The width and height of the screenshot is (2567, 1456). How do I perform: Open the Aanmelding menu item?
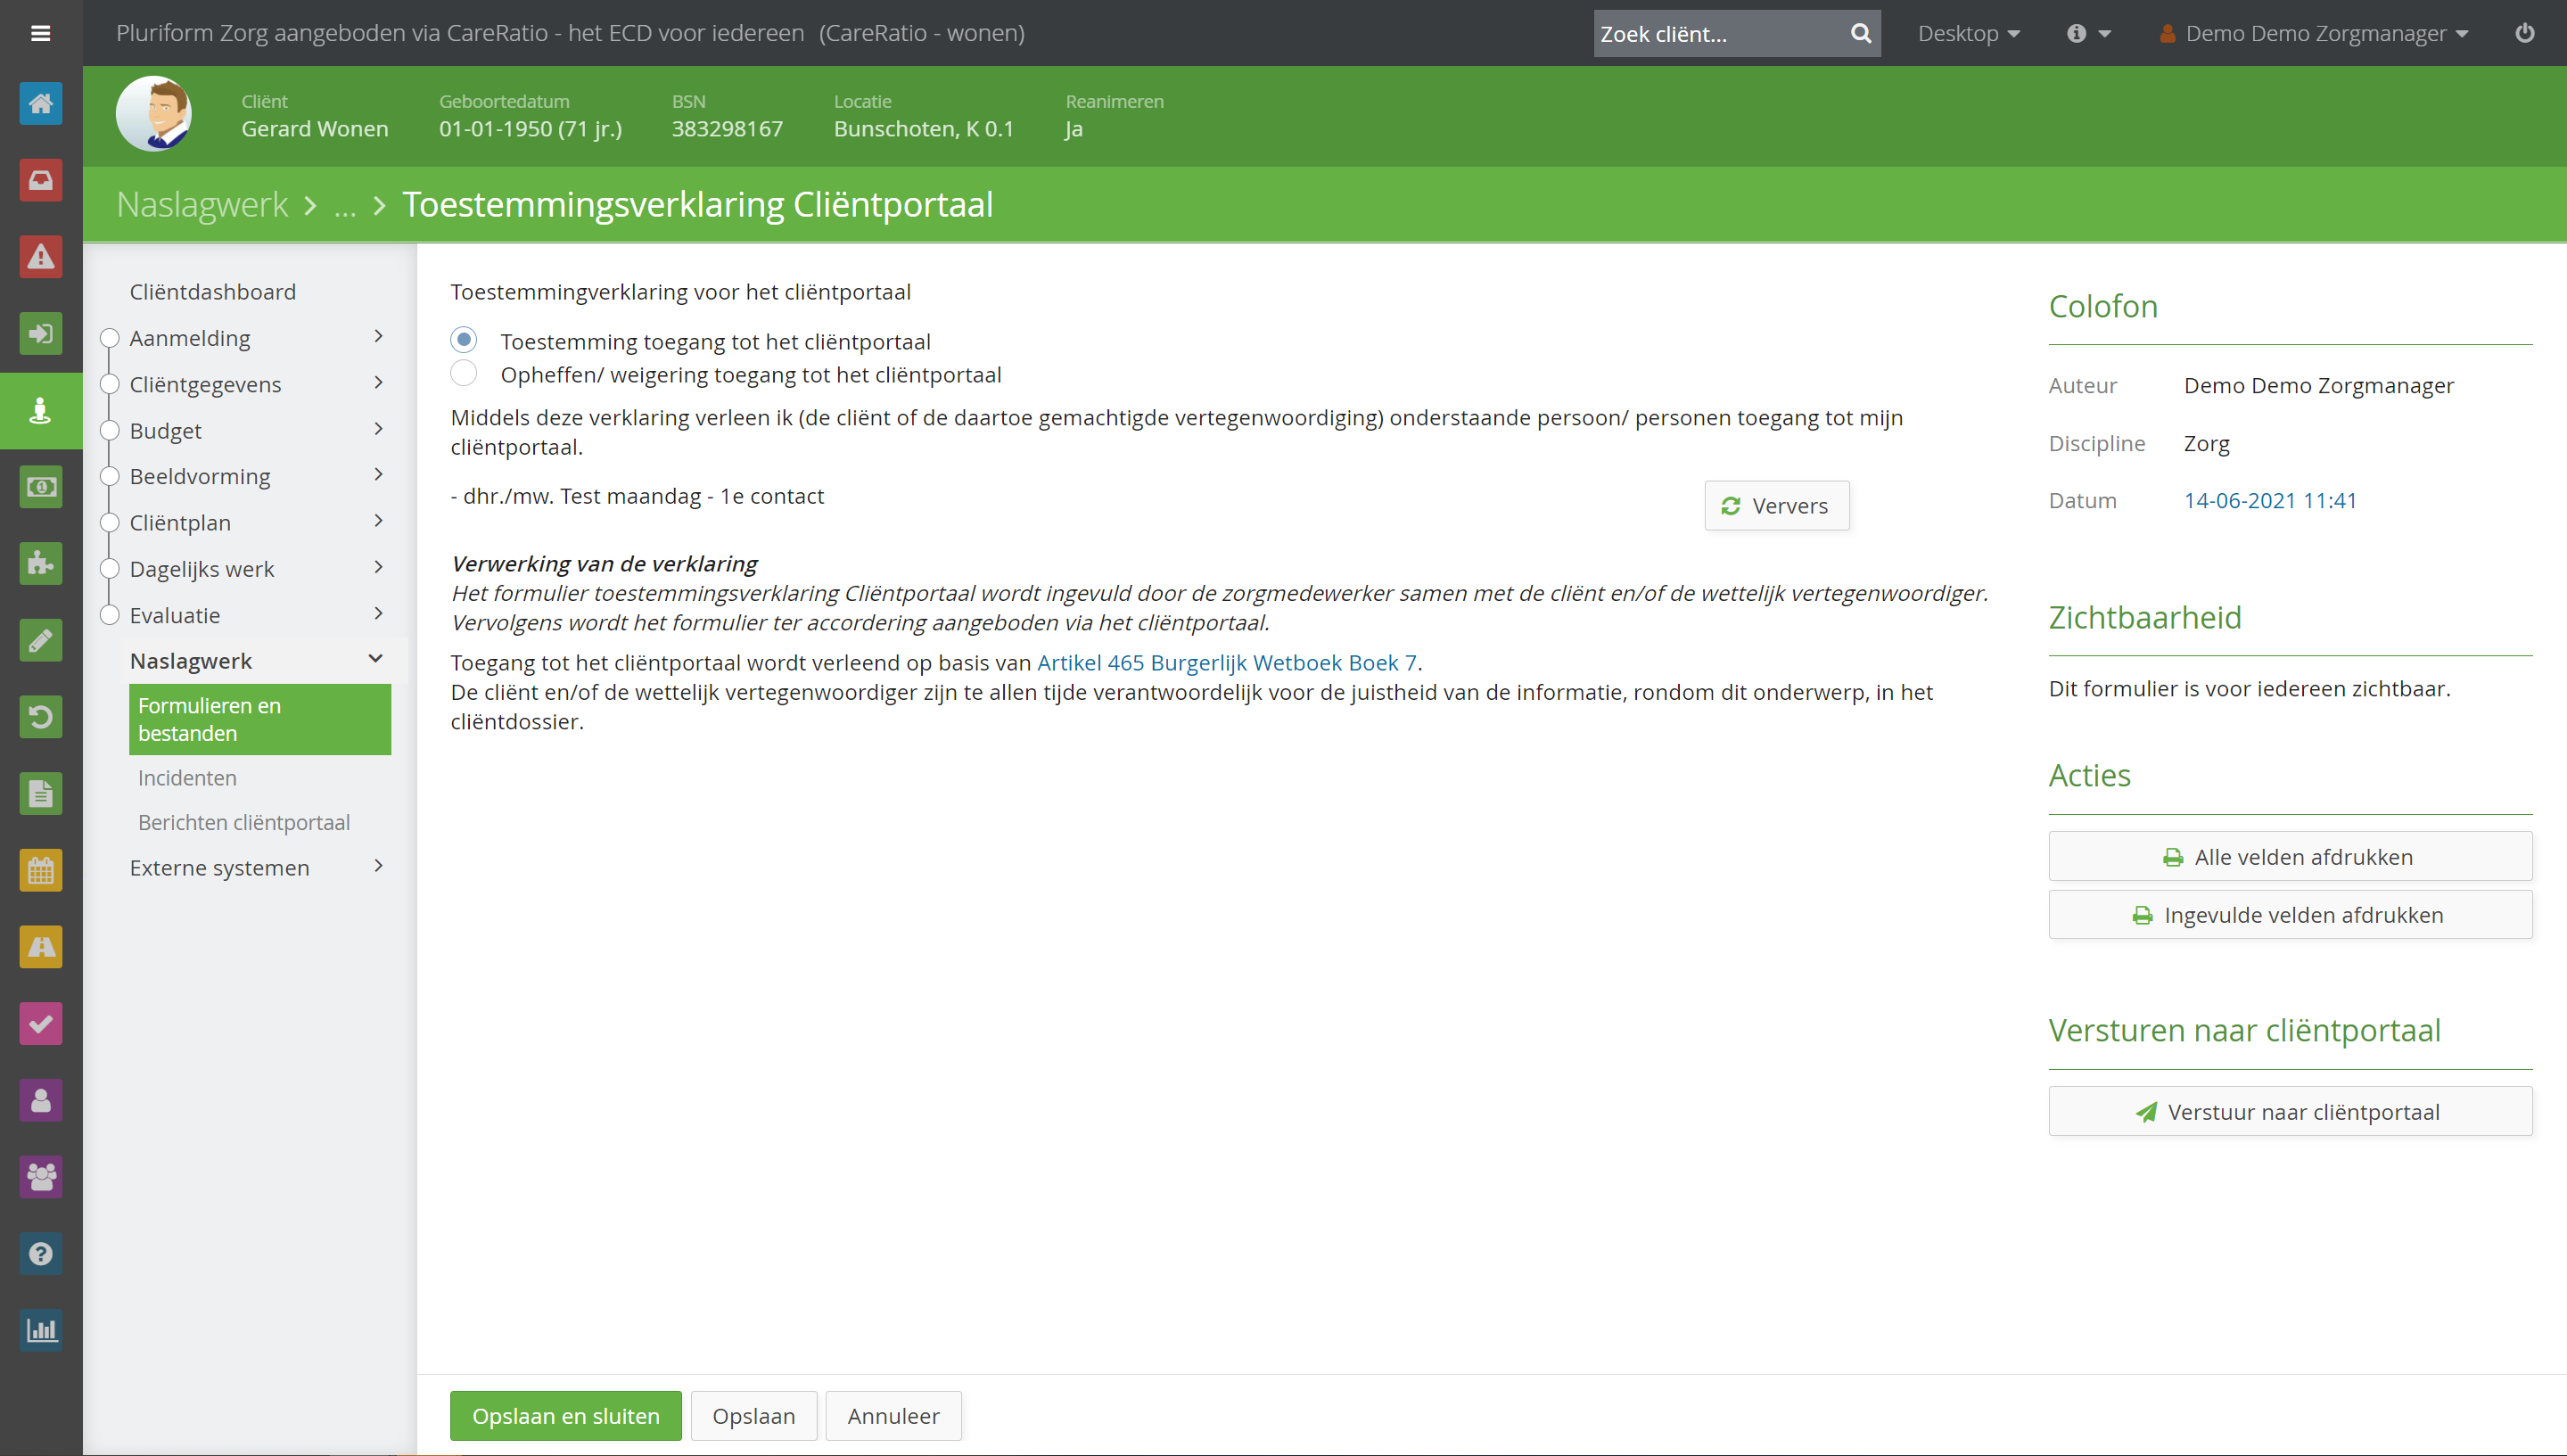pos(190,338)
